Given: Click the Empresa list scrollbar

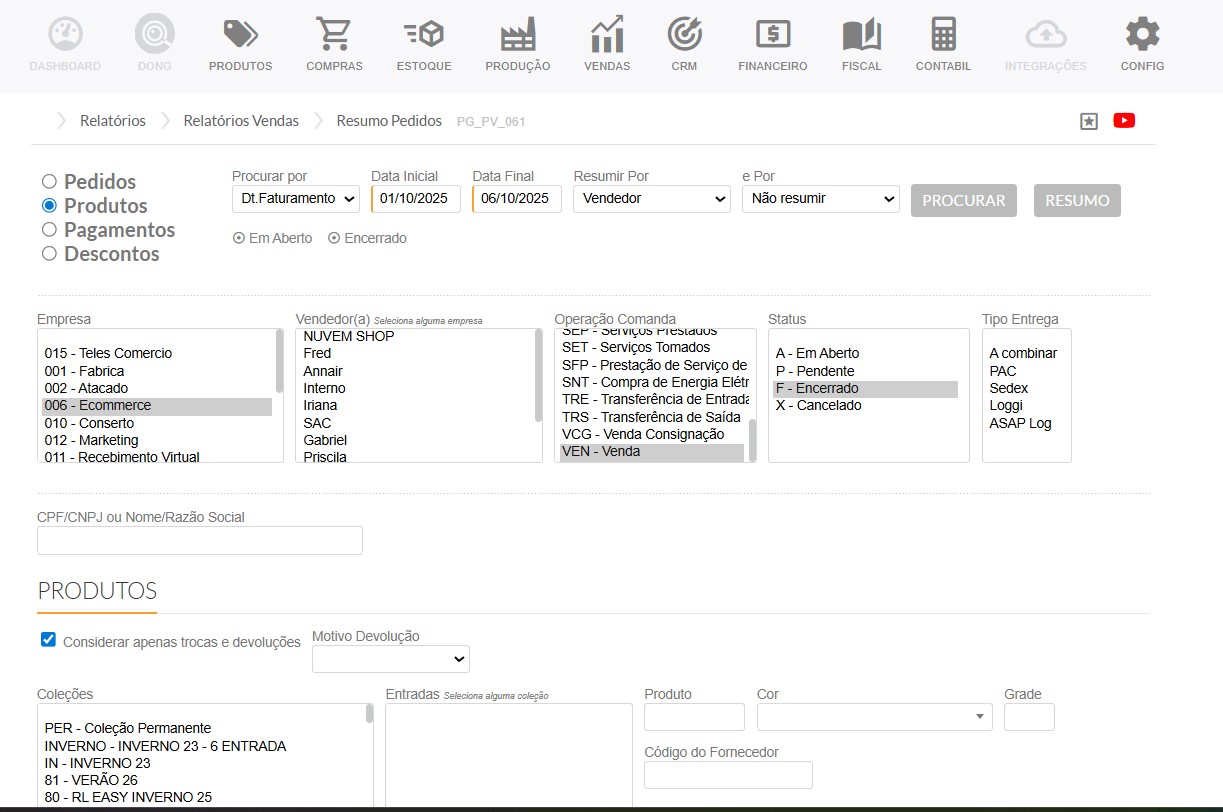Looking at the screenshot, I should [279, 362].
